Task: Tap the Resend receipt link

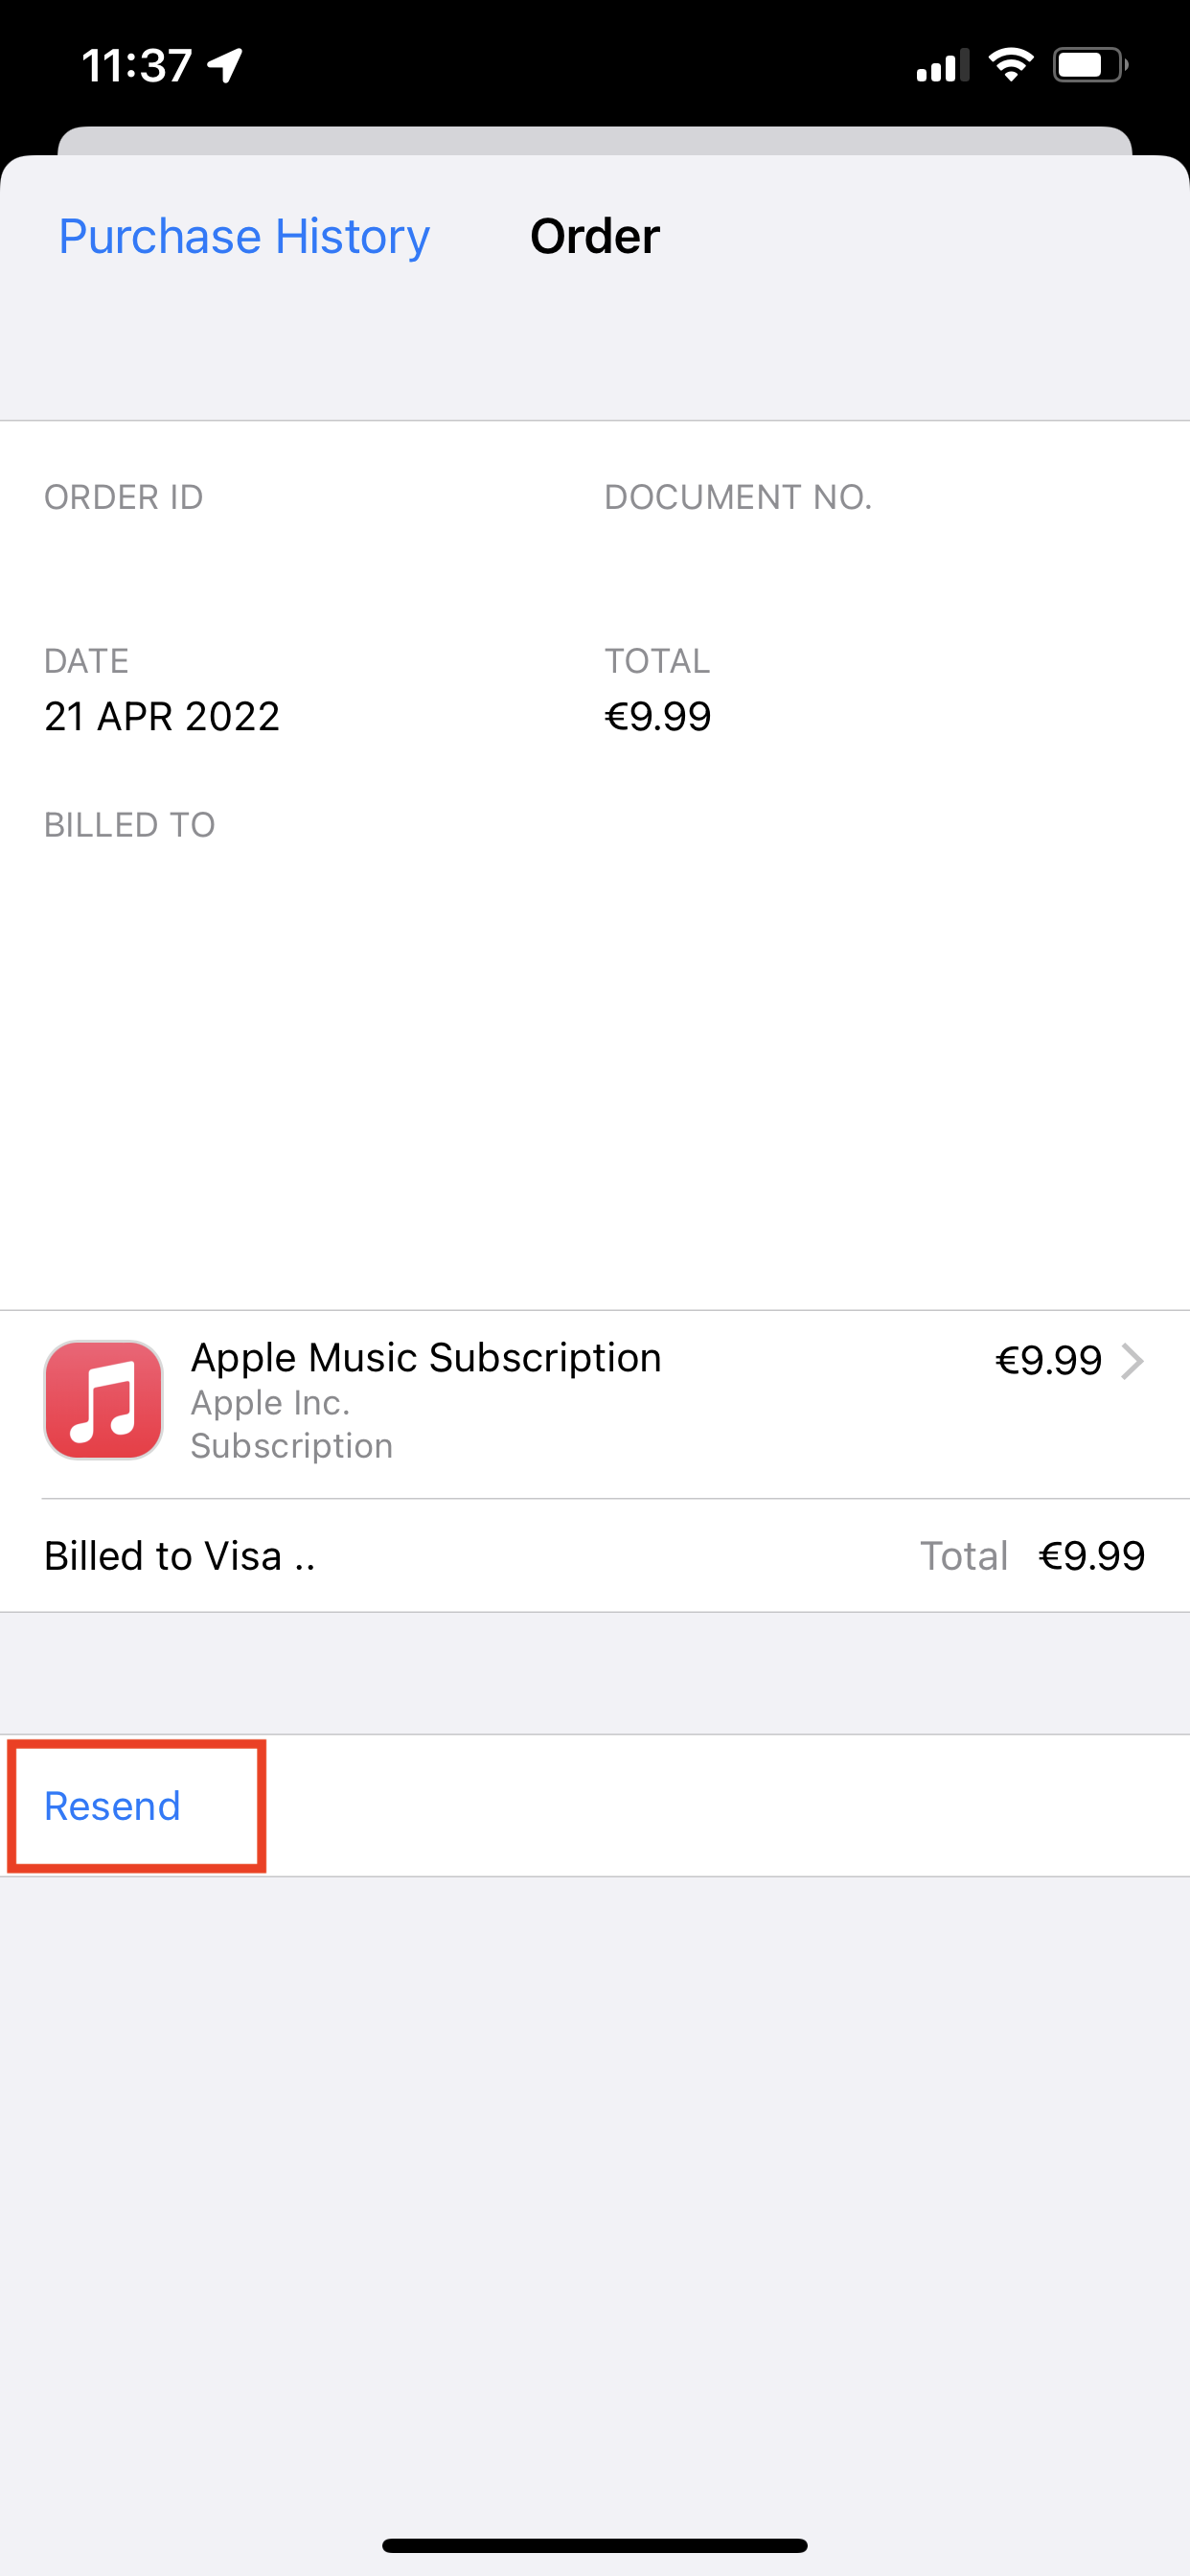Action: click(x=111, y=1805)
